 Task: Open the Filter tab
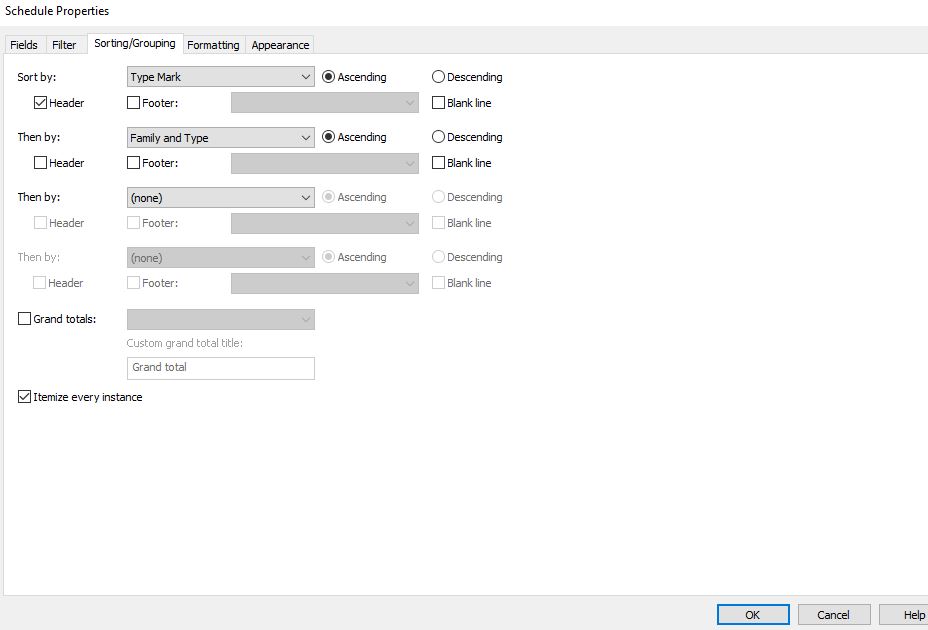(64, 45)
